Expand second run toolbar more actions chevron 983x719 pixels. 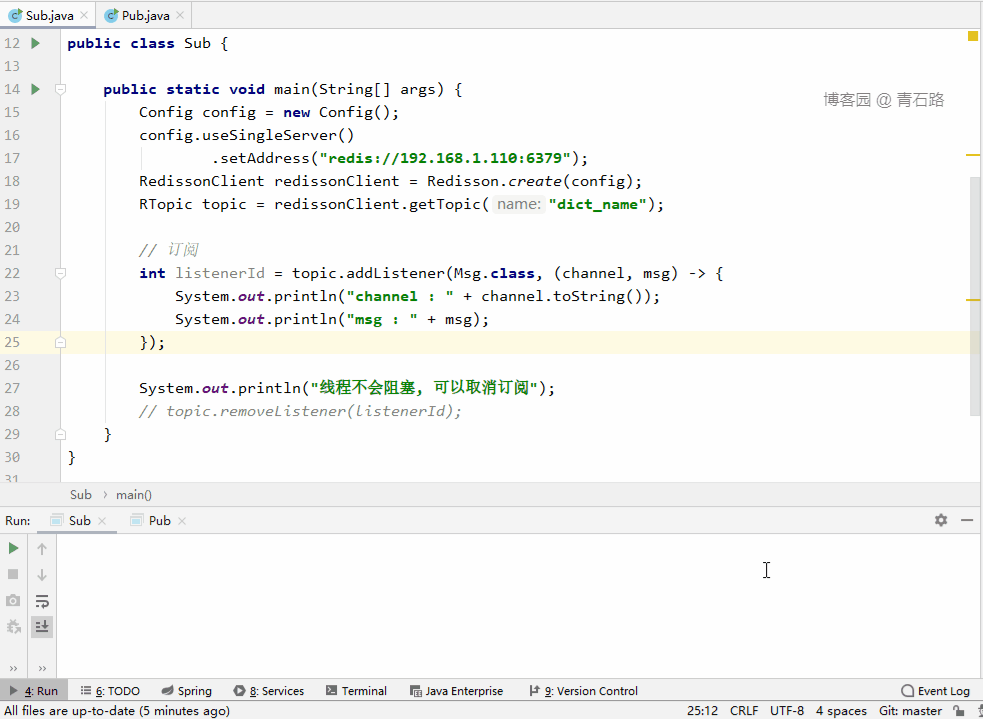pyautogui.click(x=42, y=668)
